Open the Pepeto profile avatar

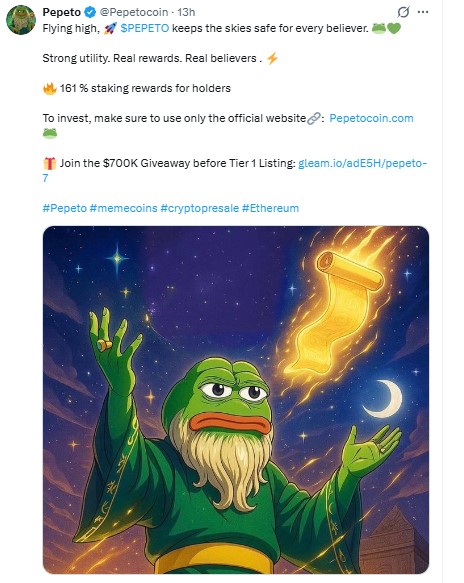point(21,20)
